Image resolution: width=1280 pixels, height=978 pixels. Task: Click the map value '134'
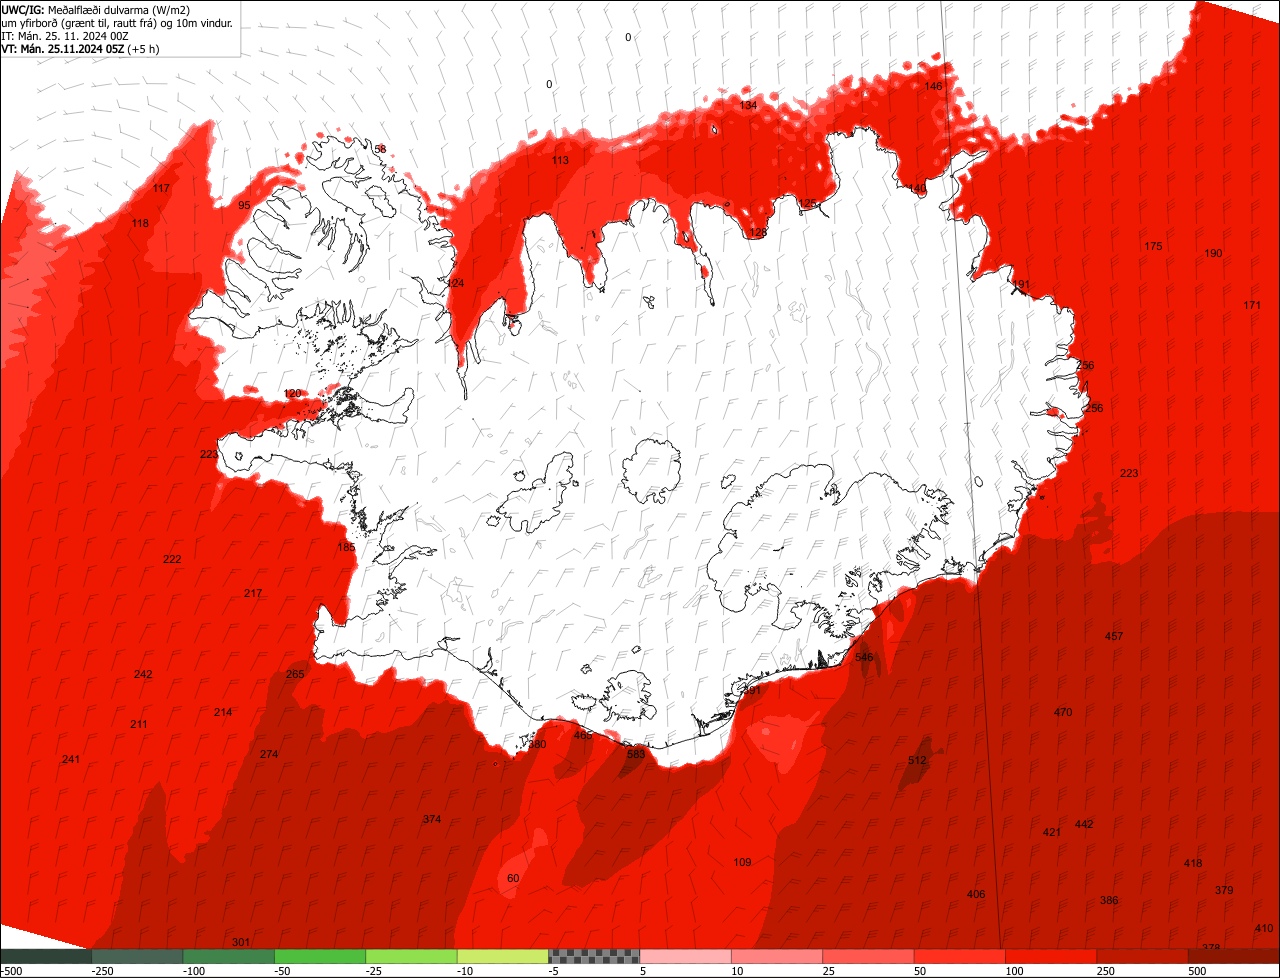(748, 105)
